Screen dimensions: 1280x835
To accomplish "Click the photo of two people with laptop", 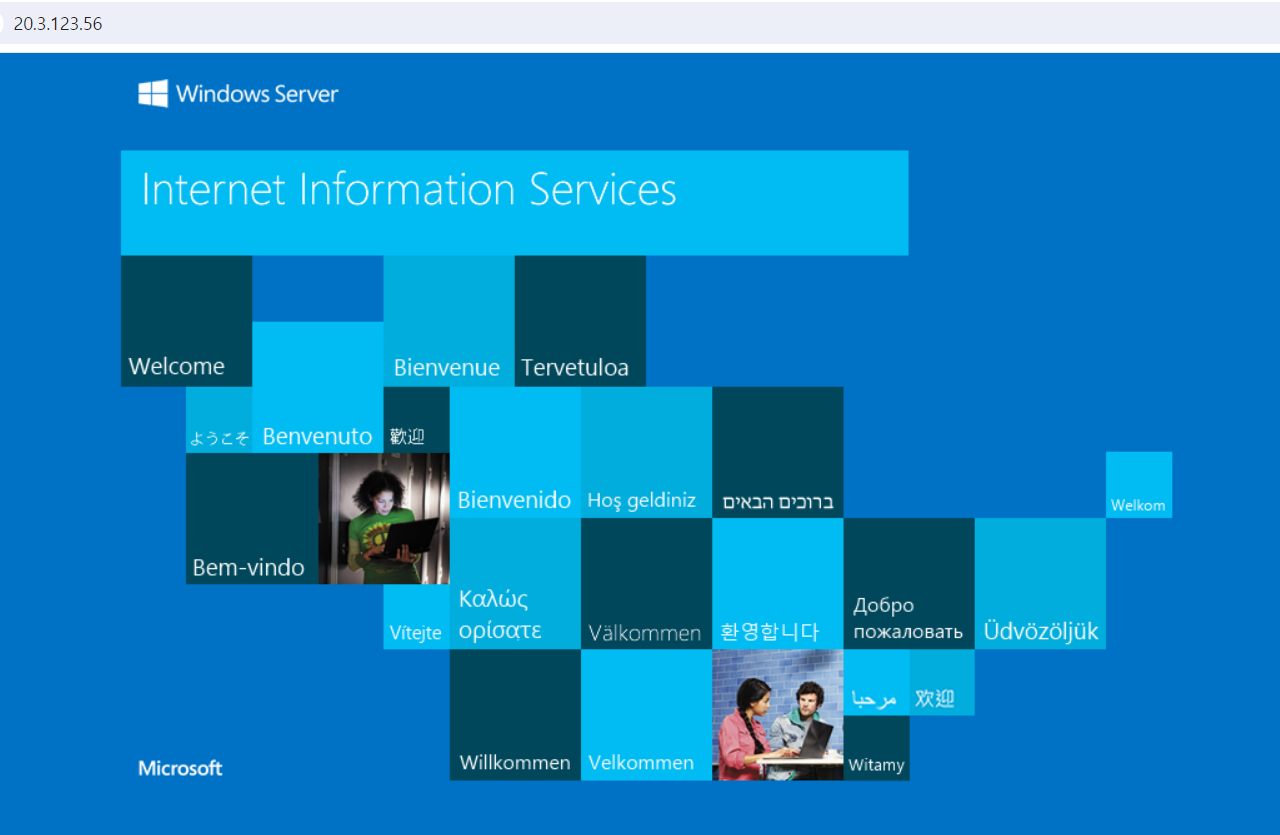I will point(778,714).
